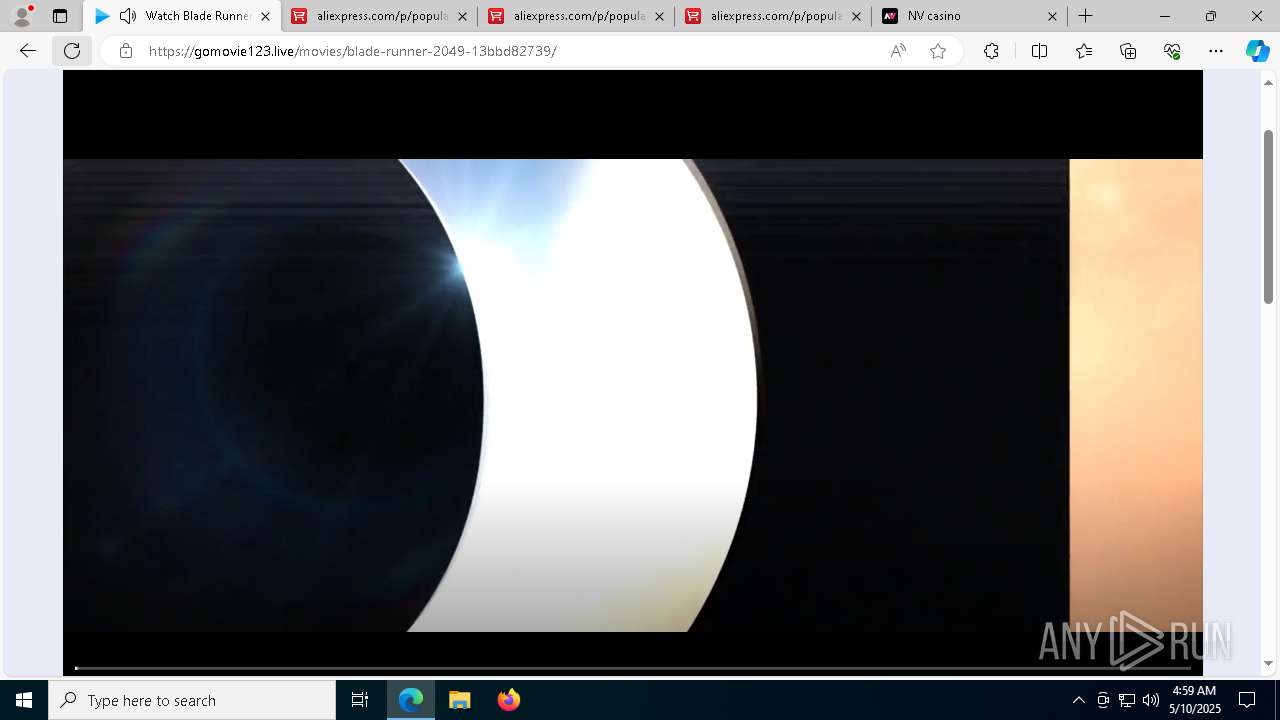Close the second aliexpress.com tab
Viewport: 1280px width, 720px height.
659,16
